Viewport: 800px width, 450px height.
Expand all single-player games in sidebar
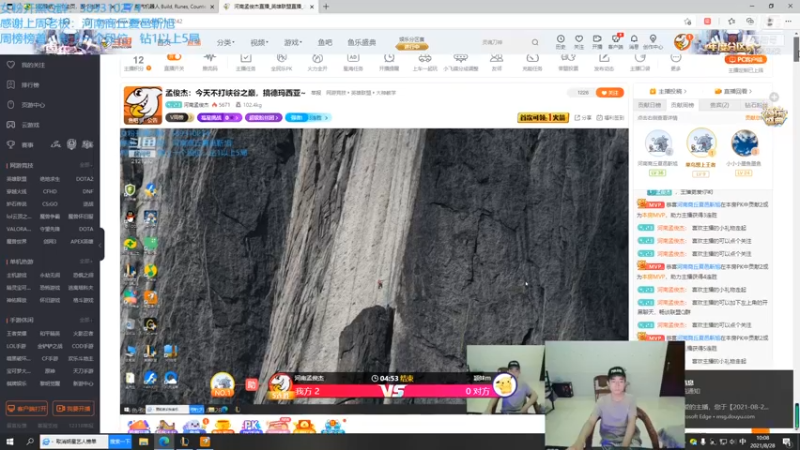pyautogui.click(x=86, y=261)
